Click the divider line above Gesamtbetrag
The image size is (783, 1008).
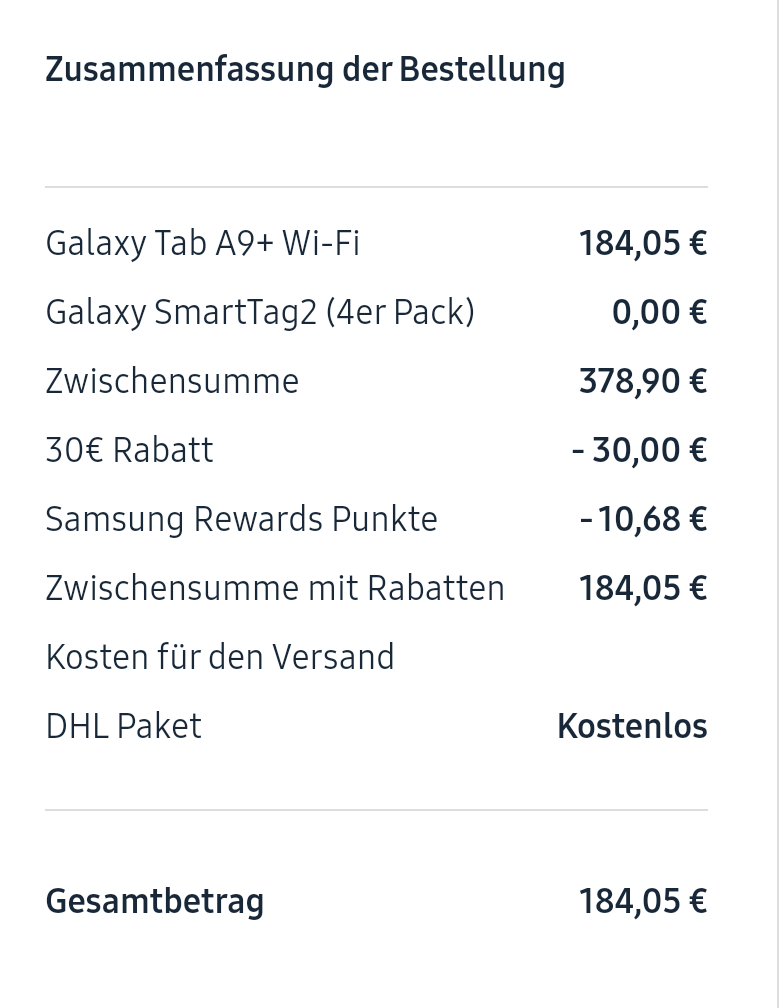(x=376, y=810)
